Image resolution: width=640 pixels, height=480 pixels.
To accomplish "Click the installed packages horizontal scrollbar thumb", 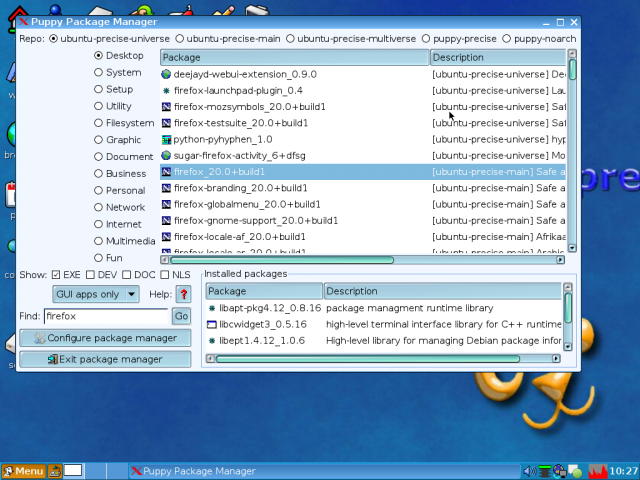I will [x=367, y=359].
